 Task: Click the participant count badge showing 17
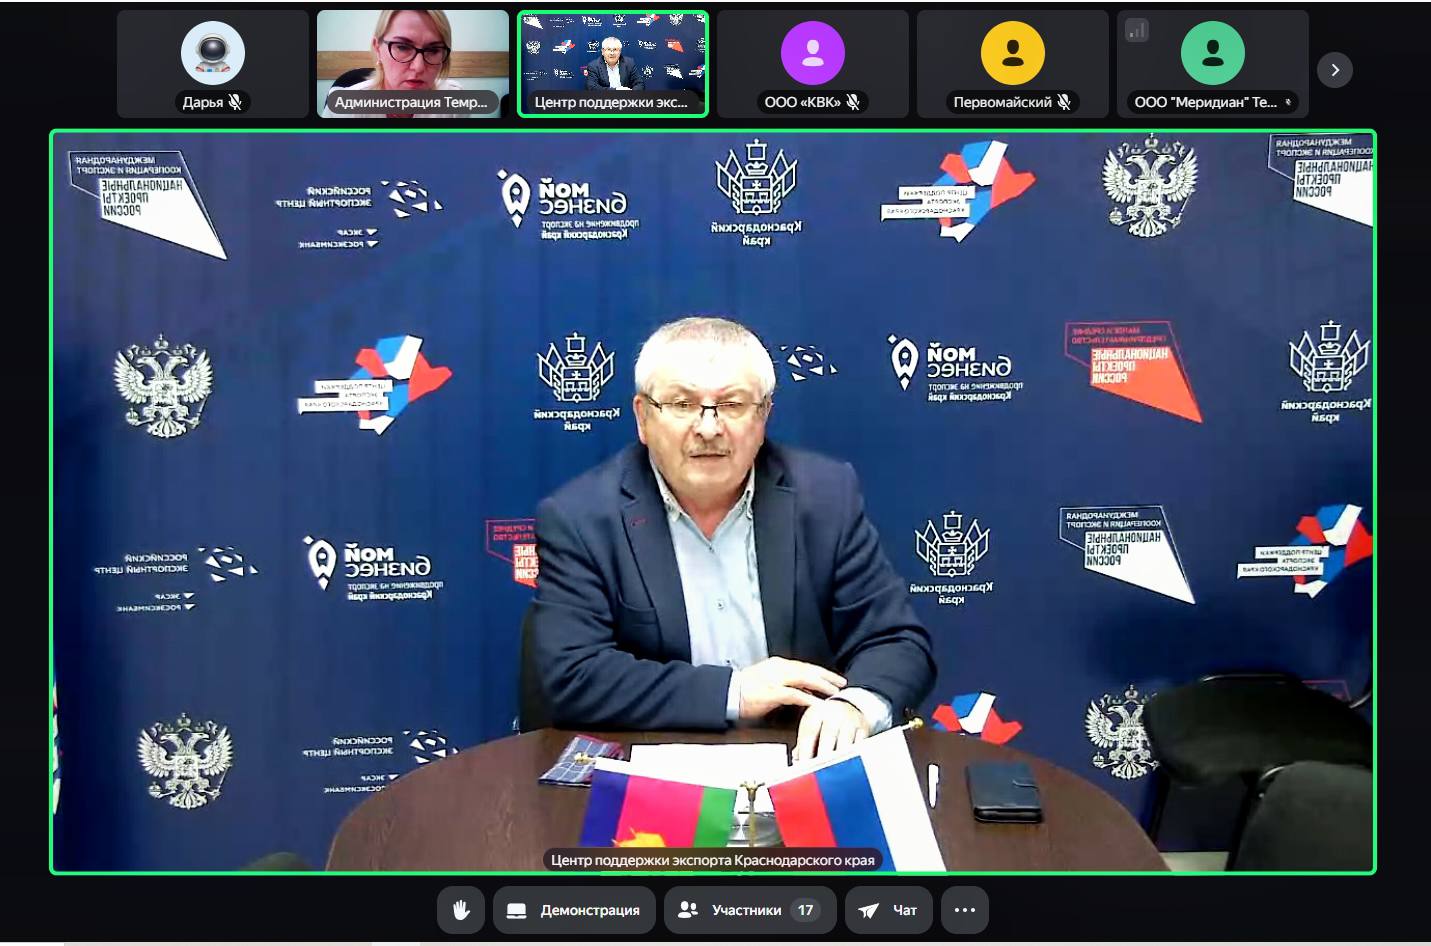(x=805, y=910)
